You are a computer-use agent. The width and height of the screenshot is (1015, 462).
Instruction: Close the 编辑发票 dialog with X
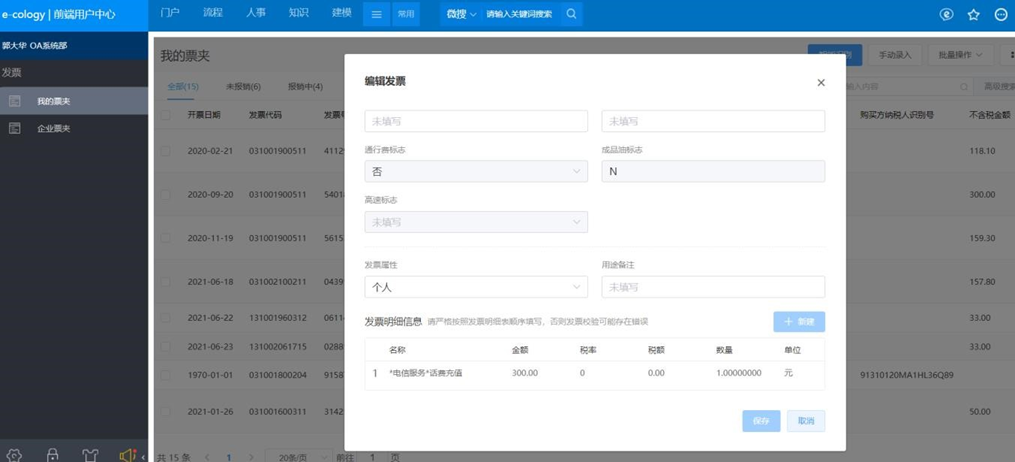821,82
